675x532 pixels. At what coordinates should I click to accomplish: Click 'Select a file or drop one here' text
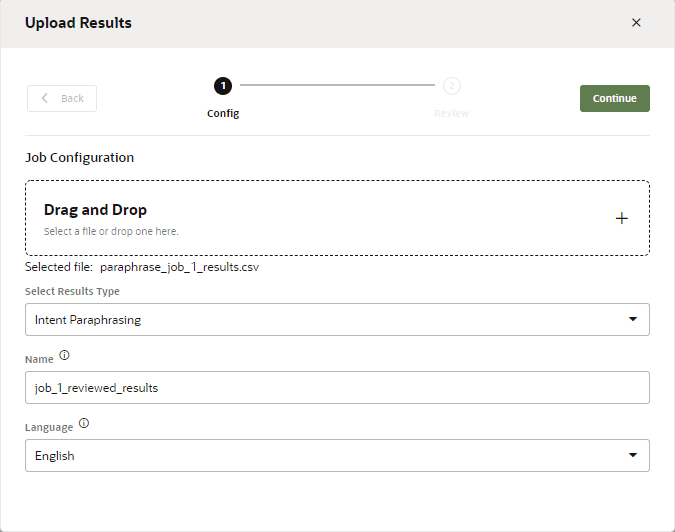111,231
